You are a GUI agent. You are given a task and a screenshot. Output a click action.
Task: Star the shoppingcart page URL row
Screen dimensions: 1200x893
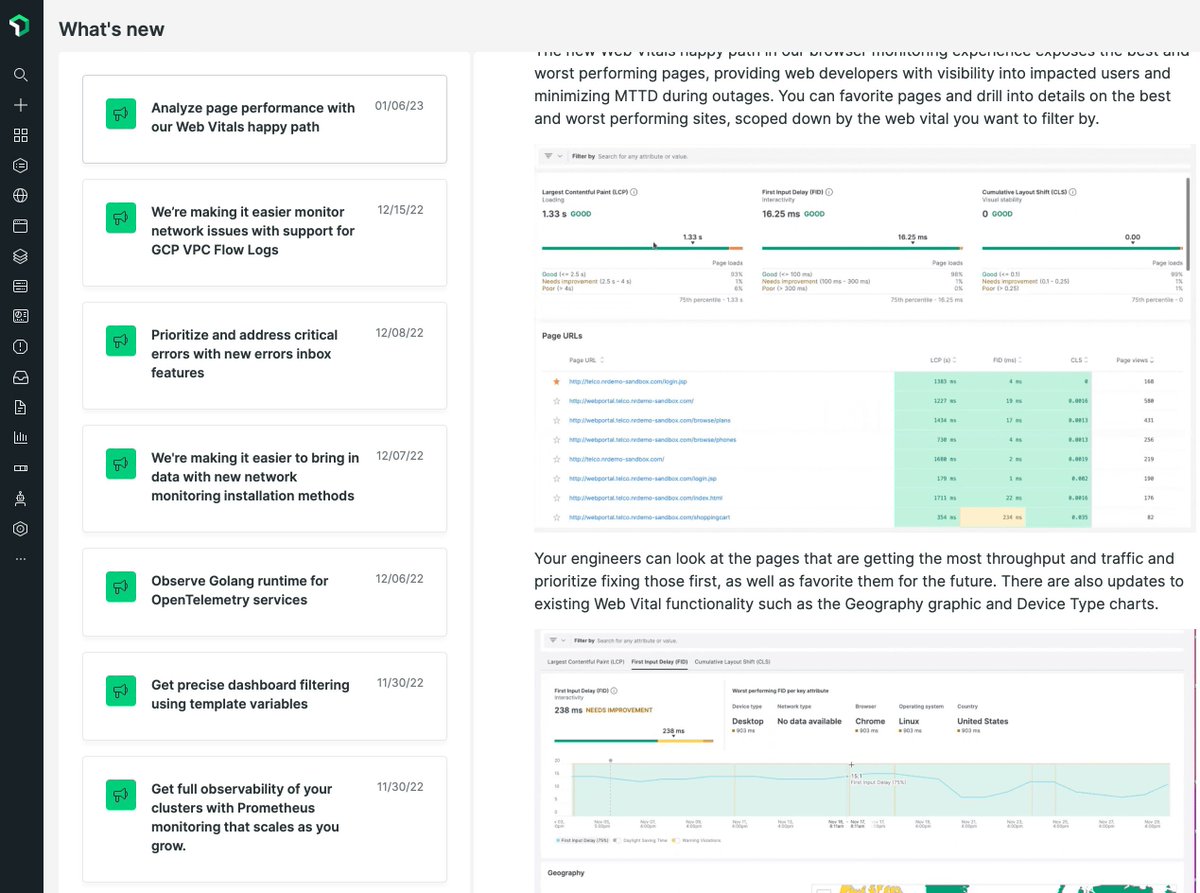coord(556,517)
